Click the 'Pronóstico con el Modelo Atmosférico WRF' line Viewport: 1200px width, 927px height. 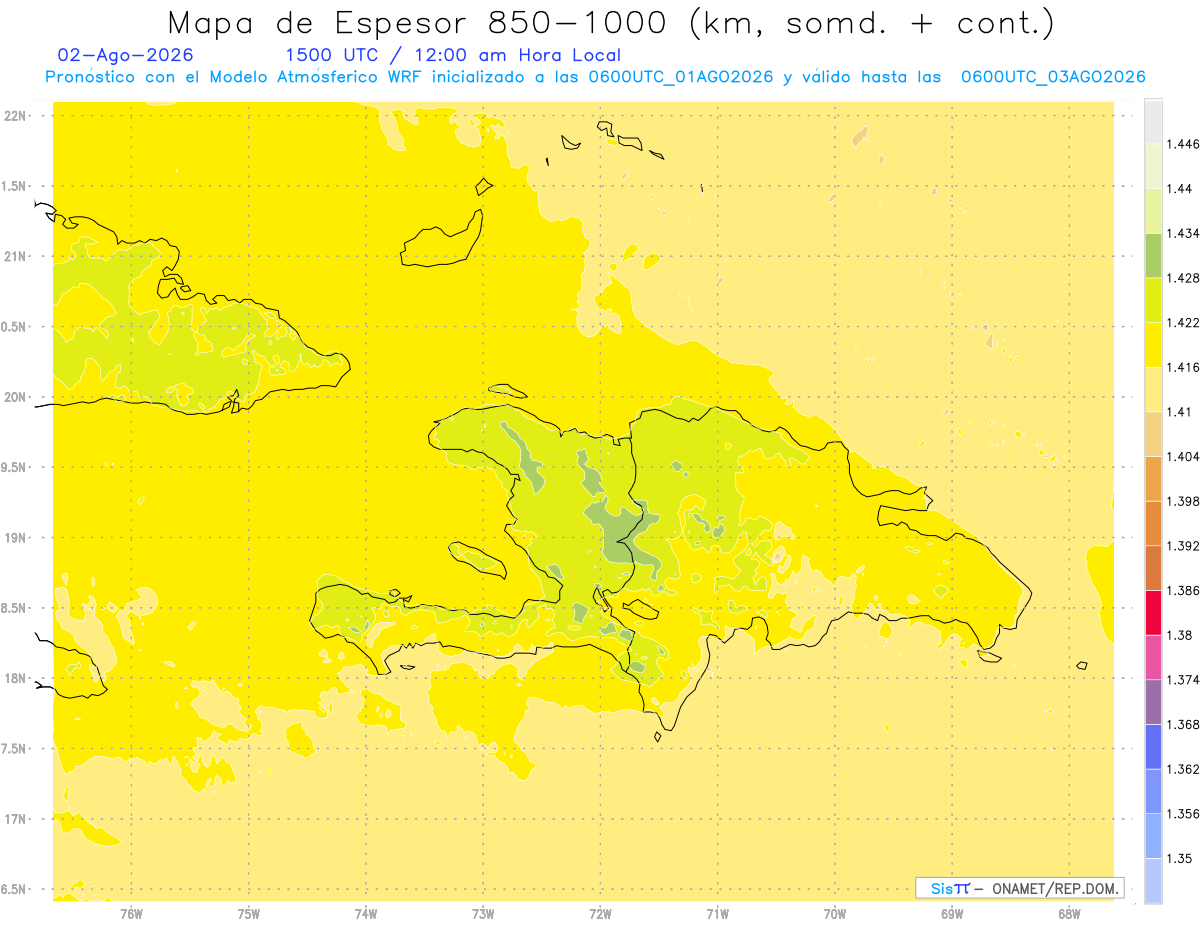pos(595,77)
